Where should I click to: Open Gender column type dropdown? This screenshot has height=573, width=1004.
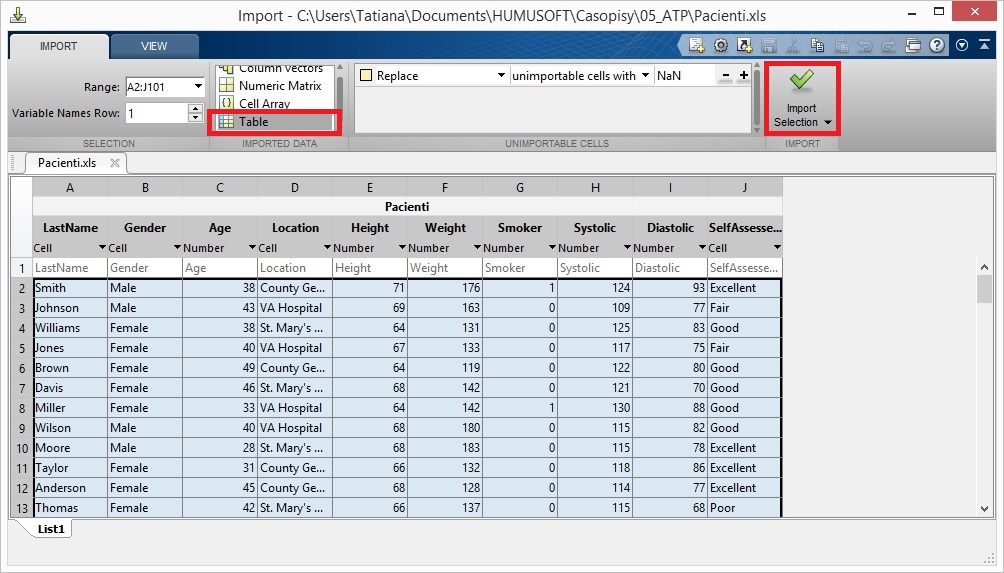tap(177, 248)
